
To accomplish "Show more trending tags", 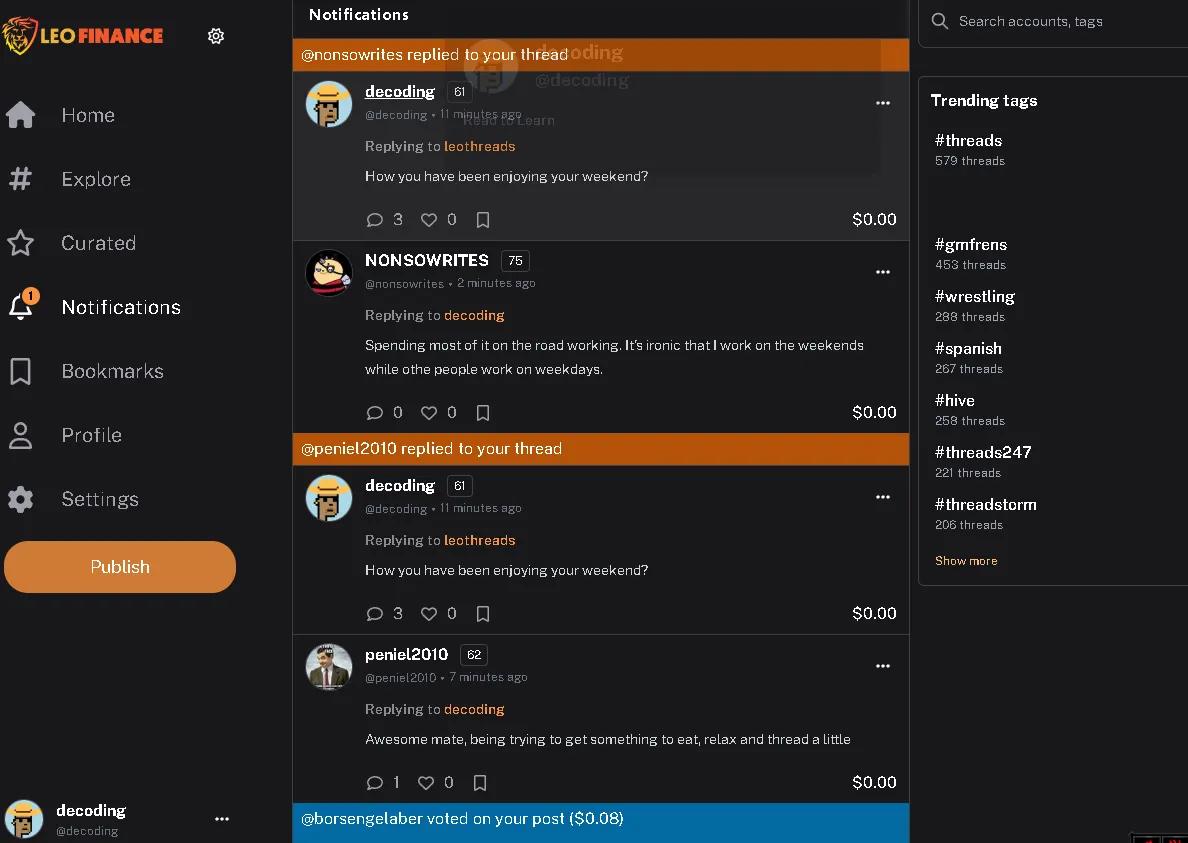I will point(965,560).
